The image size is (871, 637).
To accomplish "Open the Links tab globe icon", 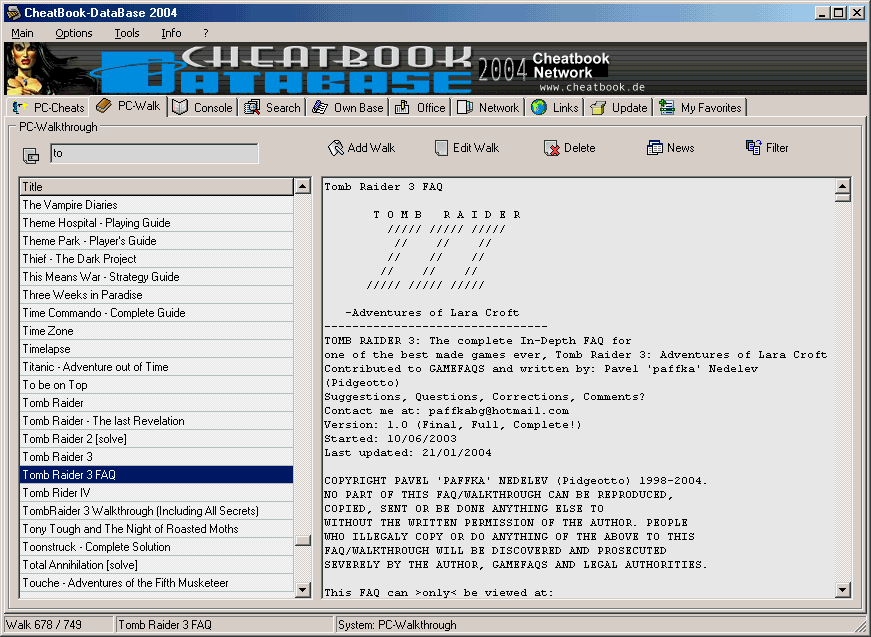I will 539,108.
